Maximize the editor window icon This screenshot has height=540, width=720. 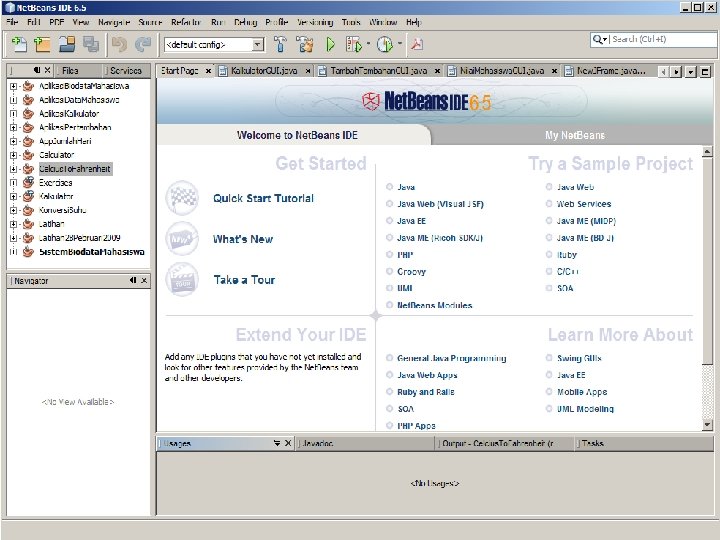705,72
